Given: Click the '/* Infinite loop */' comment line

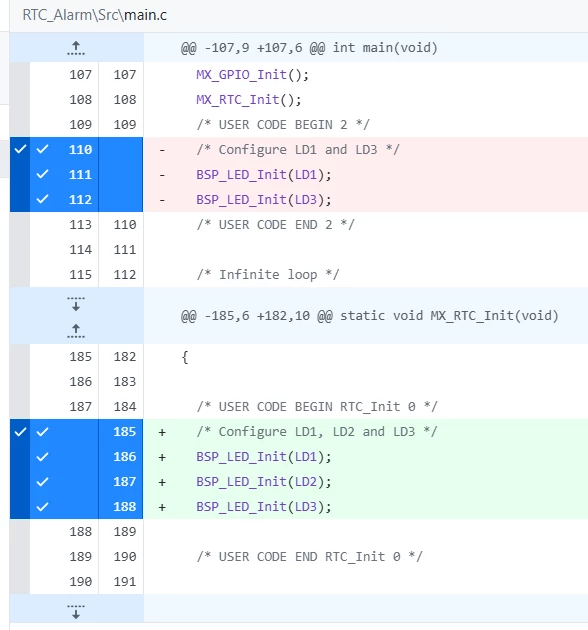Looking at the screenshot, I should 268,274.
